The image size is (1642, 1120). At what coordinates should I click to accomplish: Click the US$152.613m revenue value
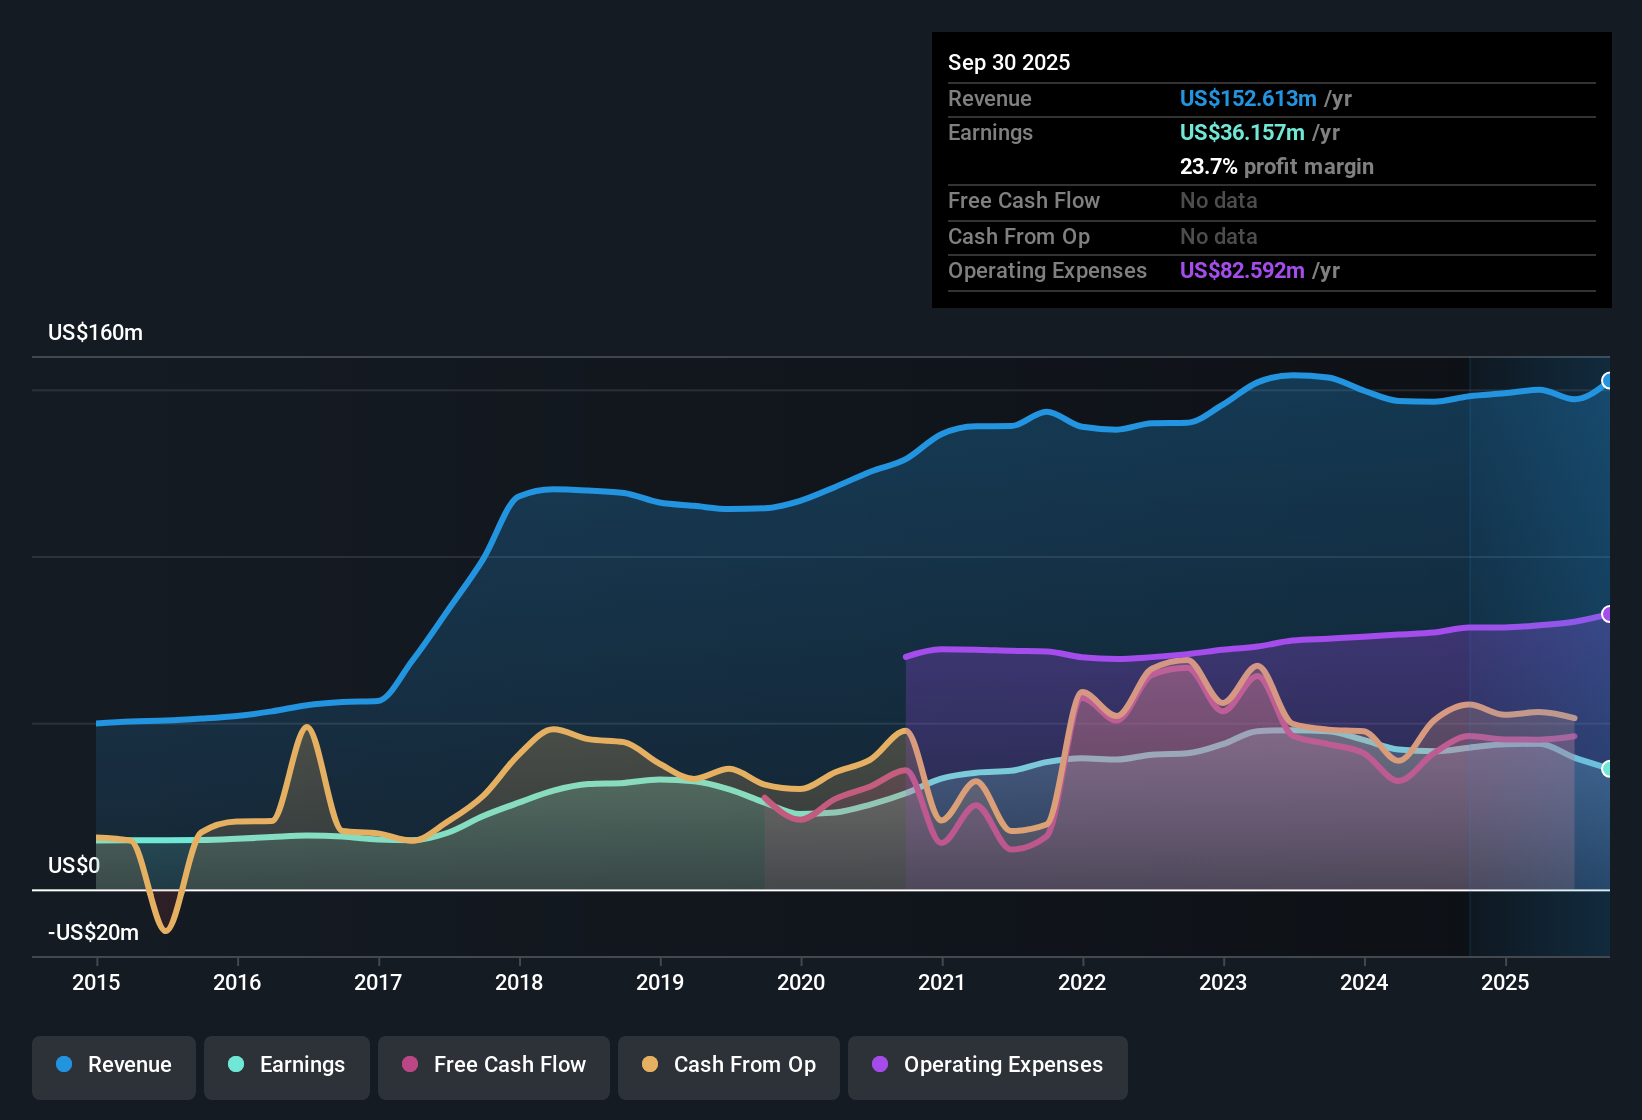tap(1248, 98)
